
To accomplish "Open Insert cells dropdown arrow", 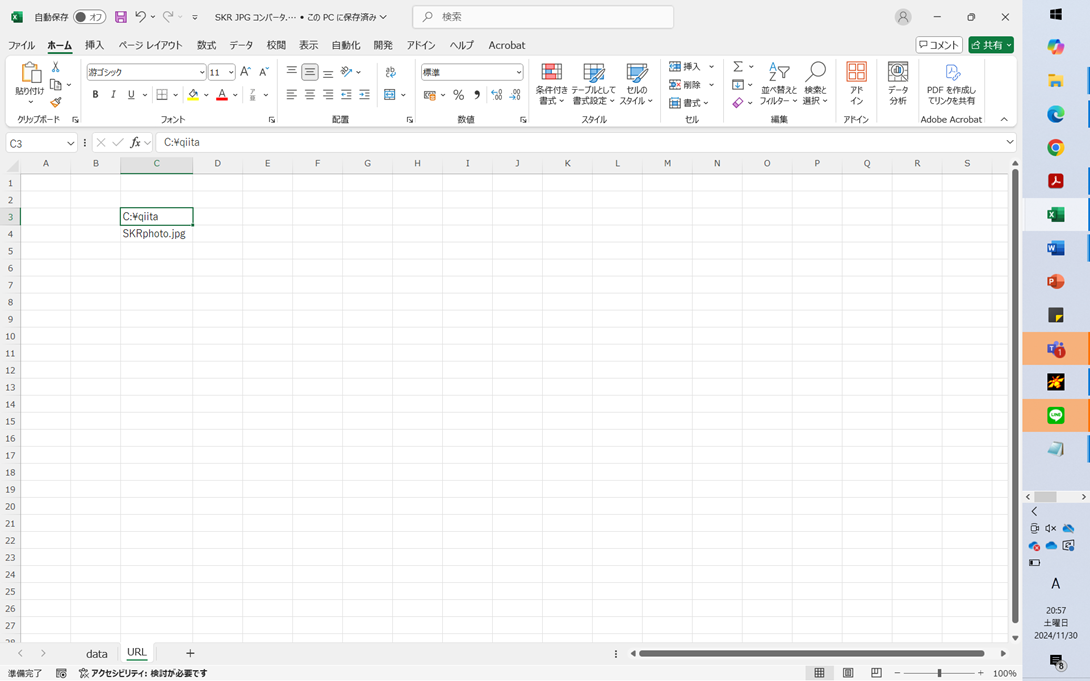I will (711, 67).
